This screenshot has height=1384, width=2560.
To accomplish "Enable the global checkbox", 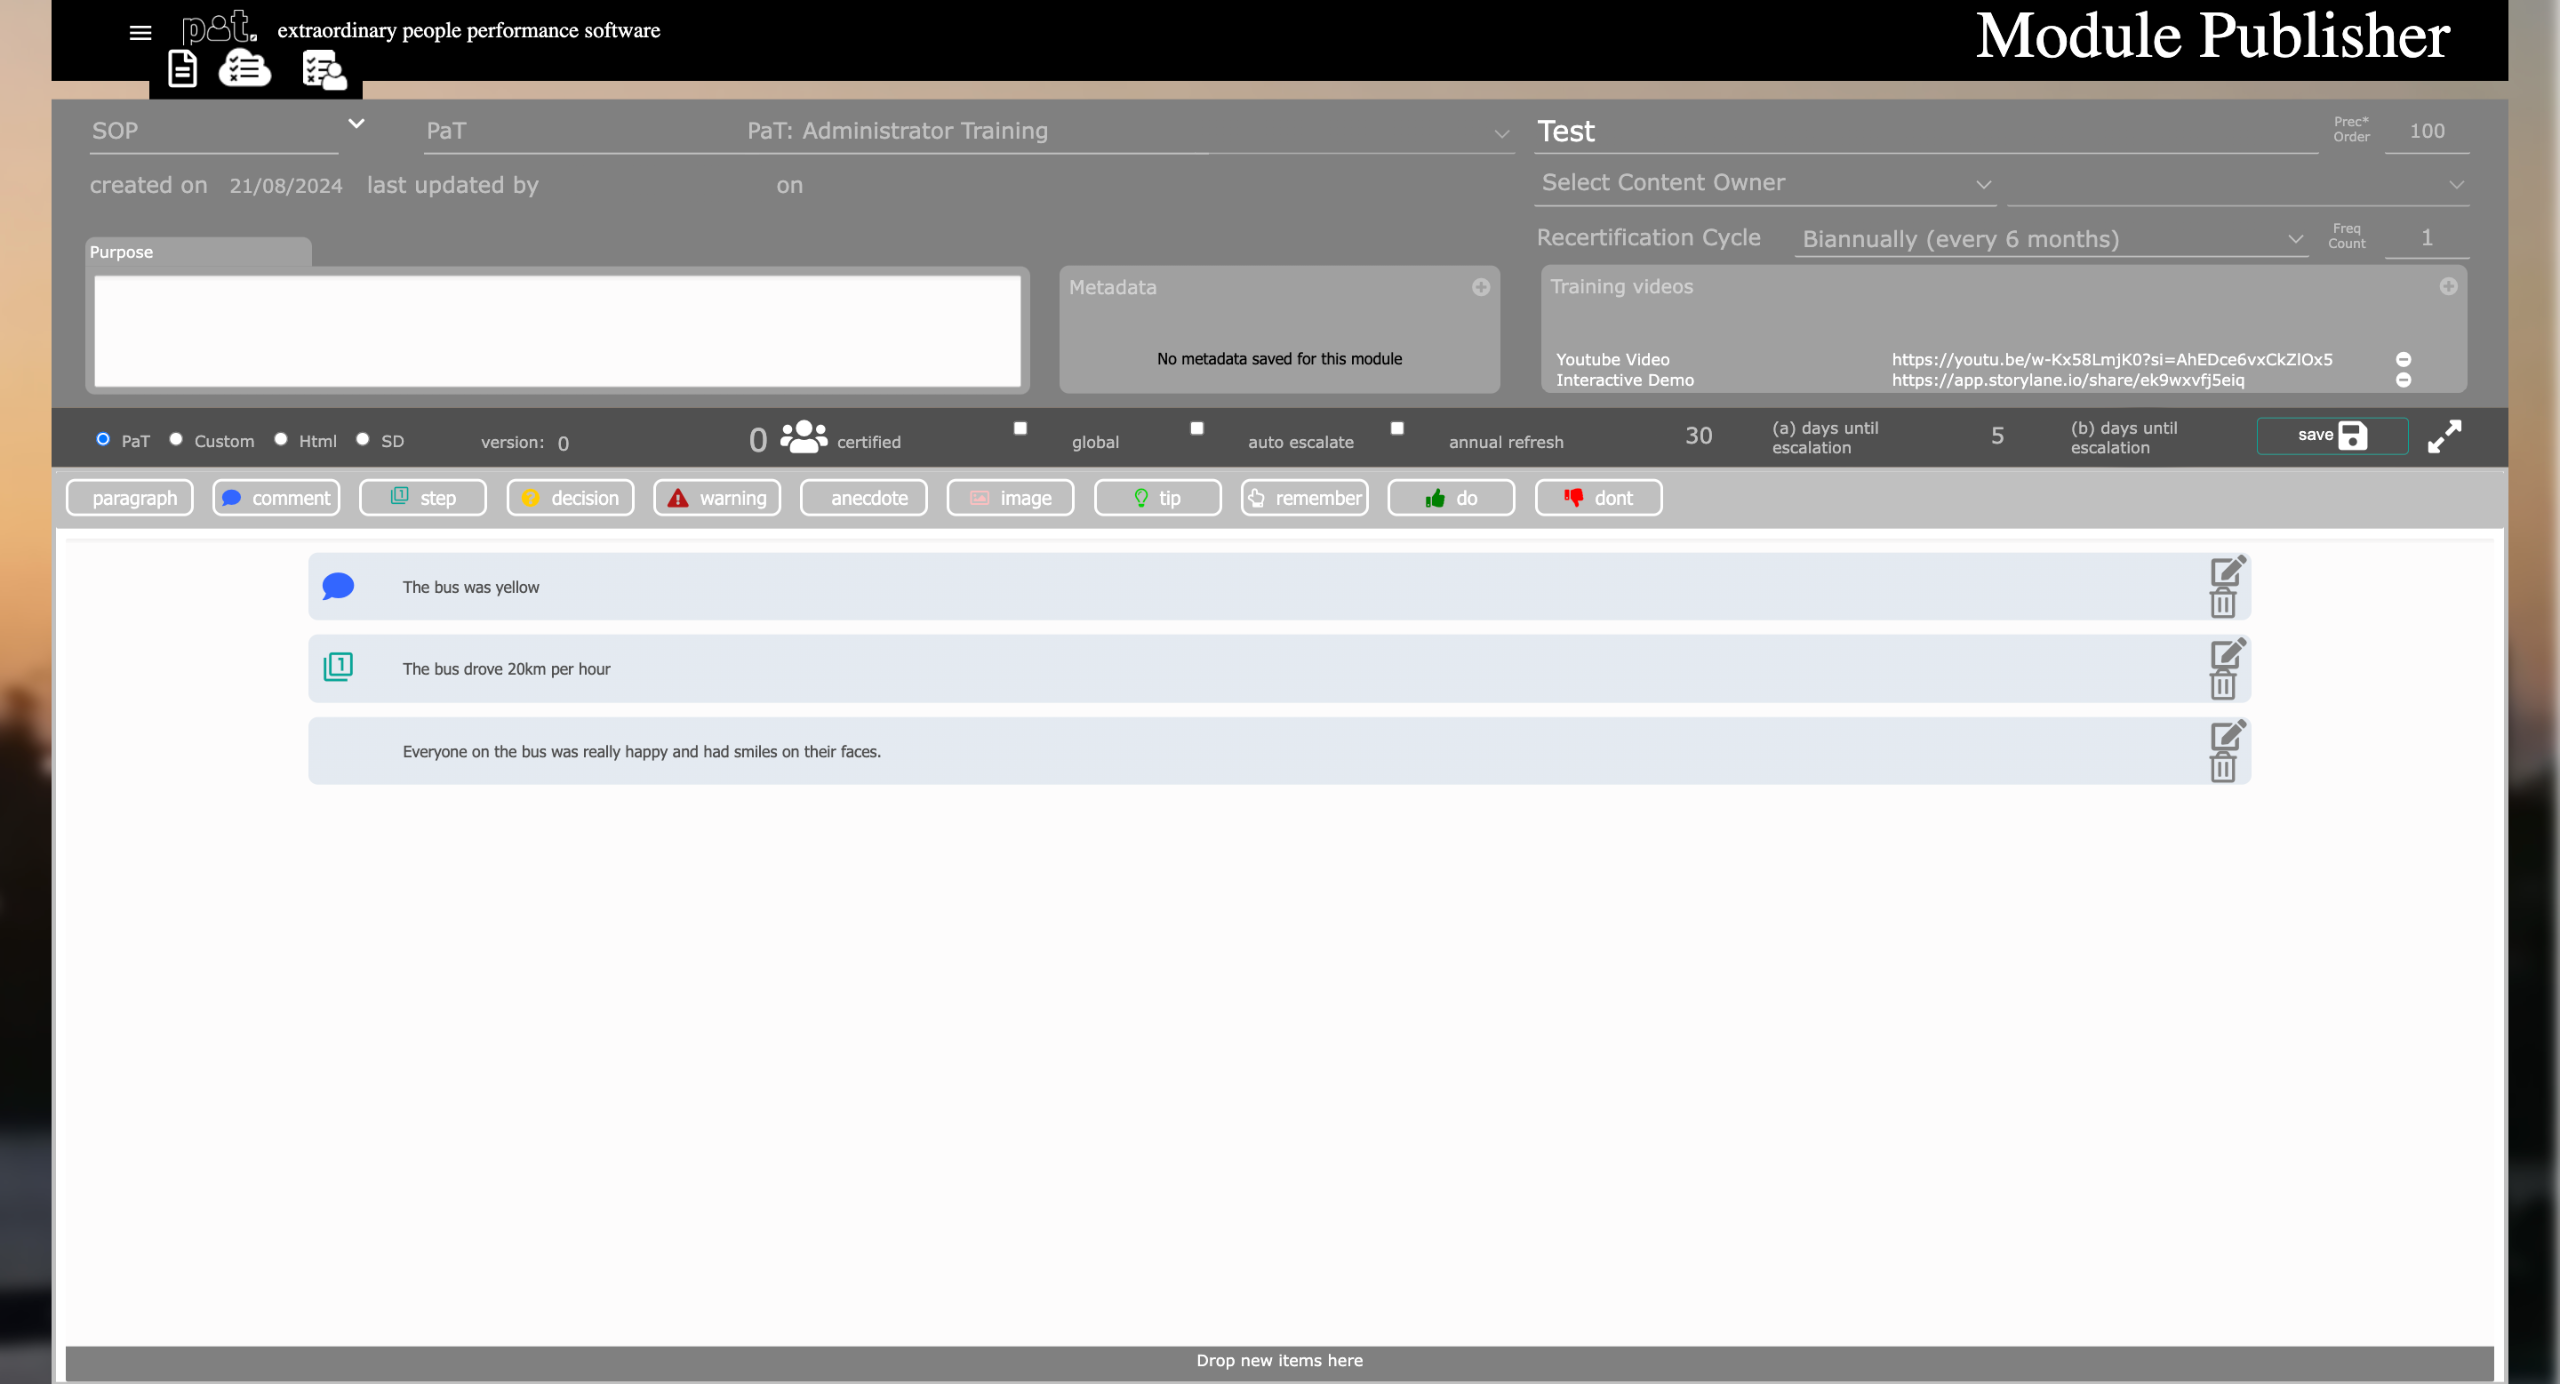I will pyautogui.click(x=1020, y=428).
